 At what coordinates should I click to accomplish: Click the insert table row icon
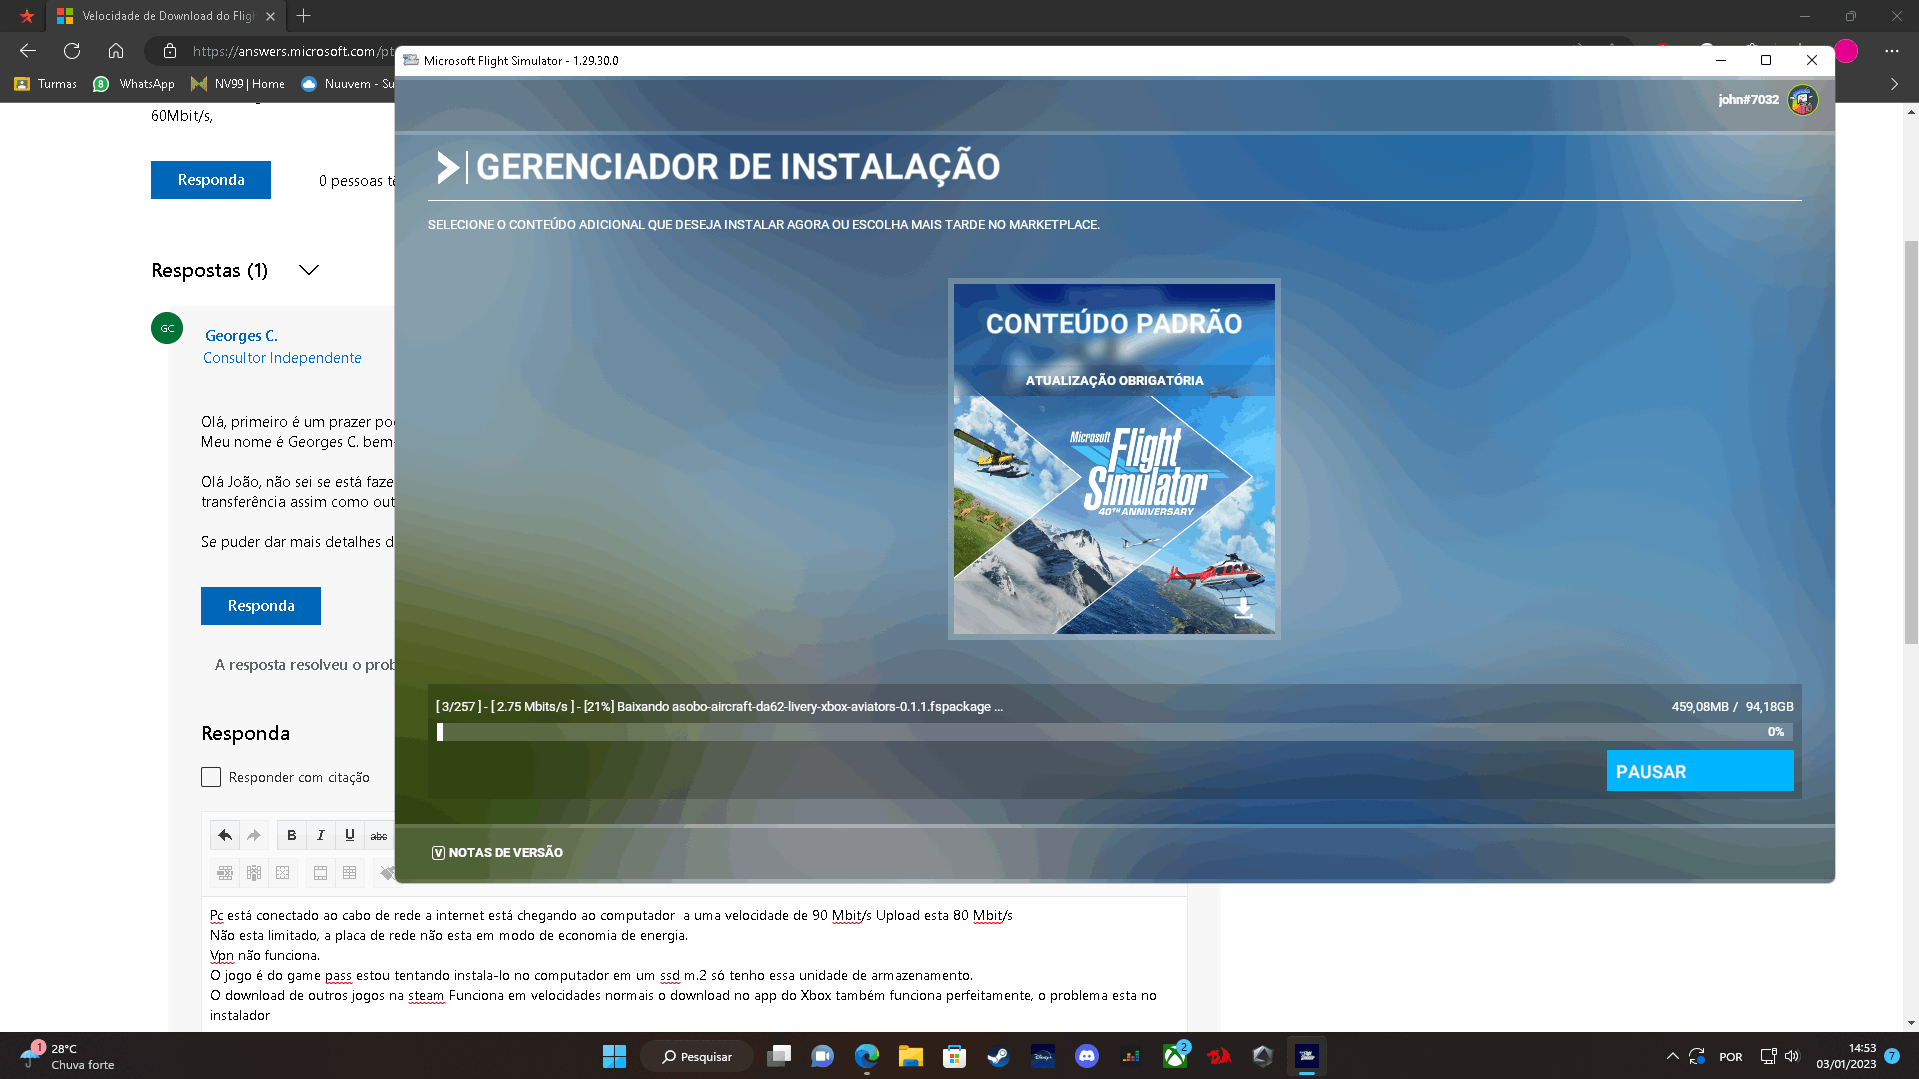tap(225, 873)
